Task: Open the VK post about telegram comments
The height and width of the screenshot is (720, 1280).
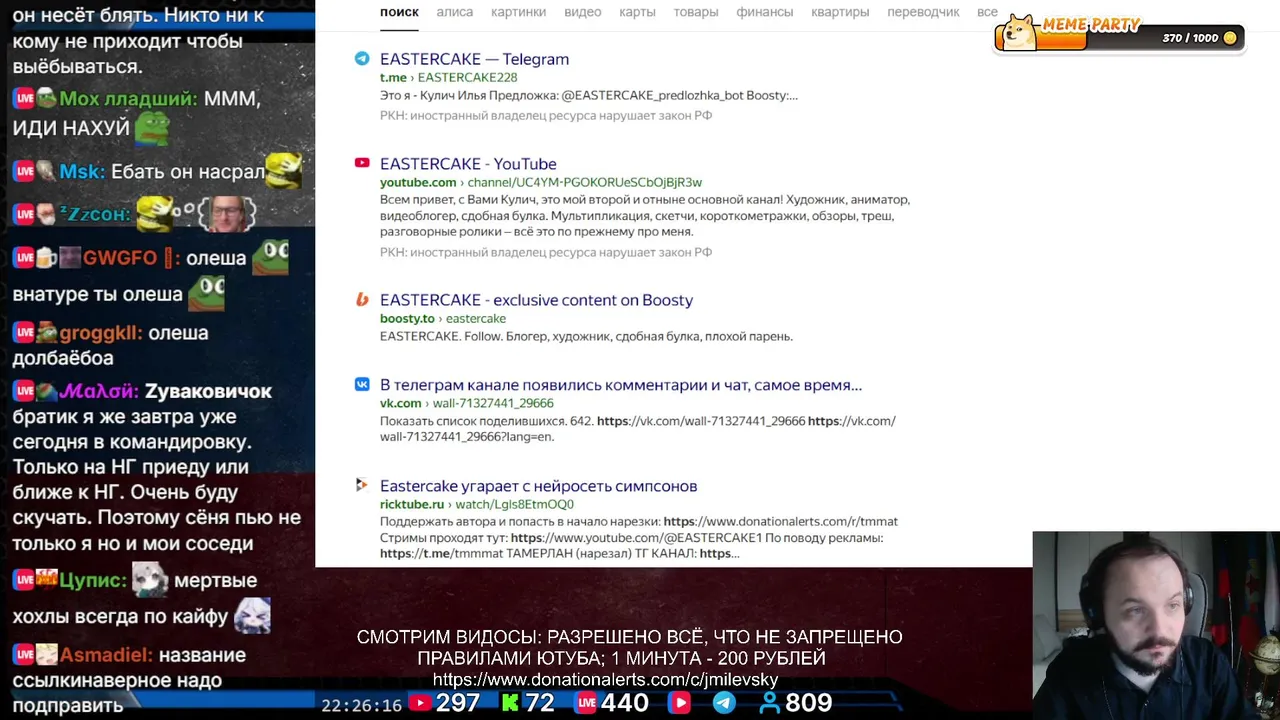Action: (620, 385)
